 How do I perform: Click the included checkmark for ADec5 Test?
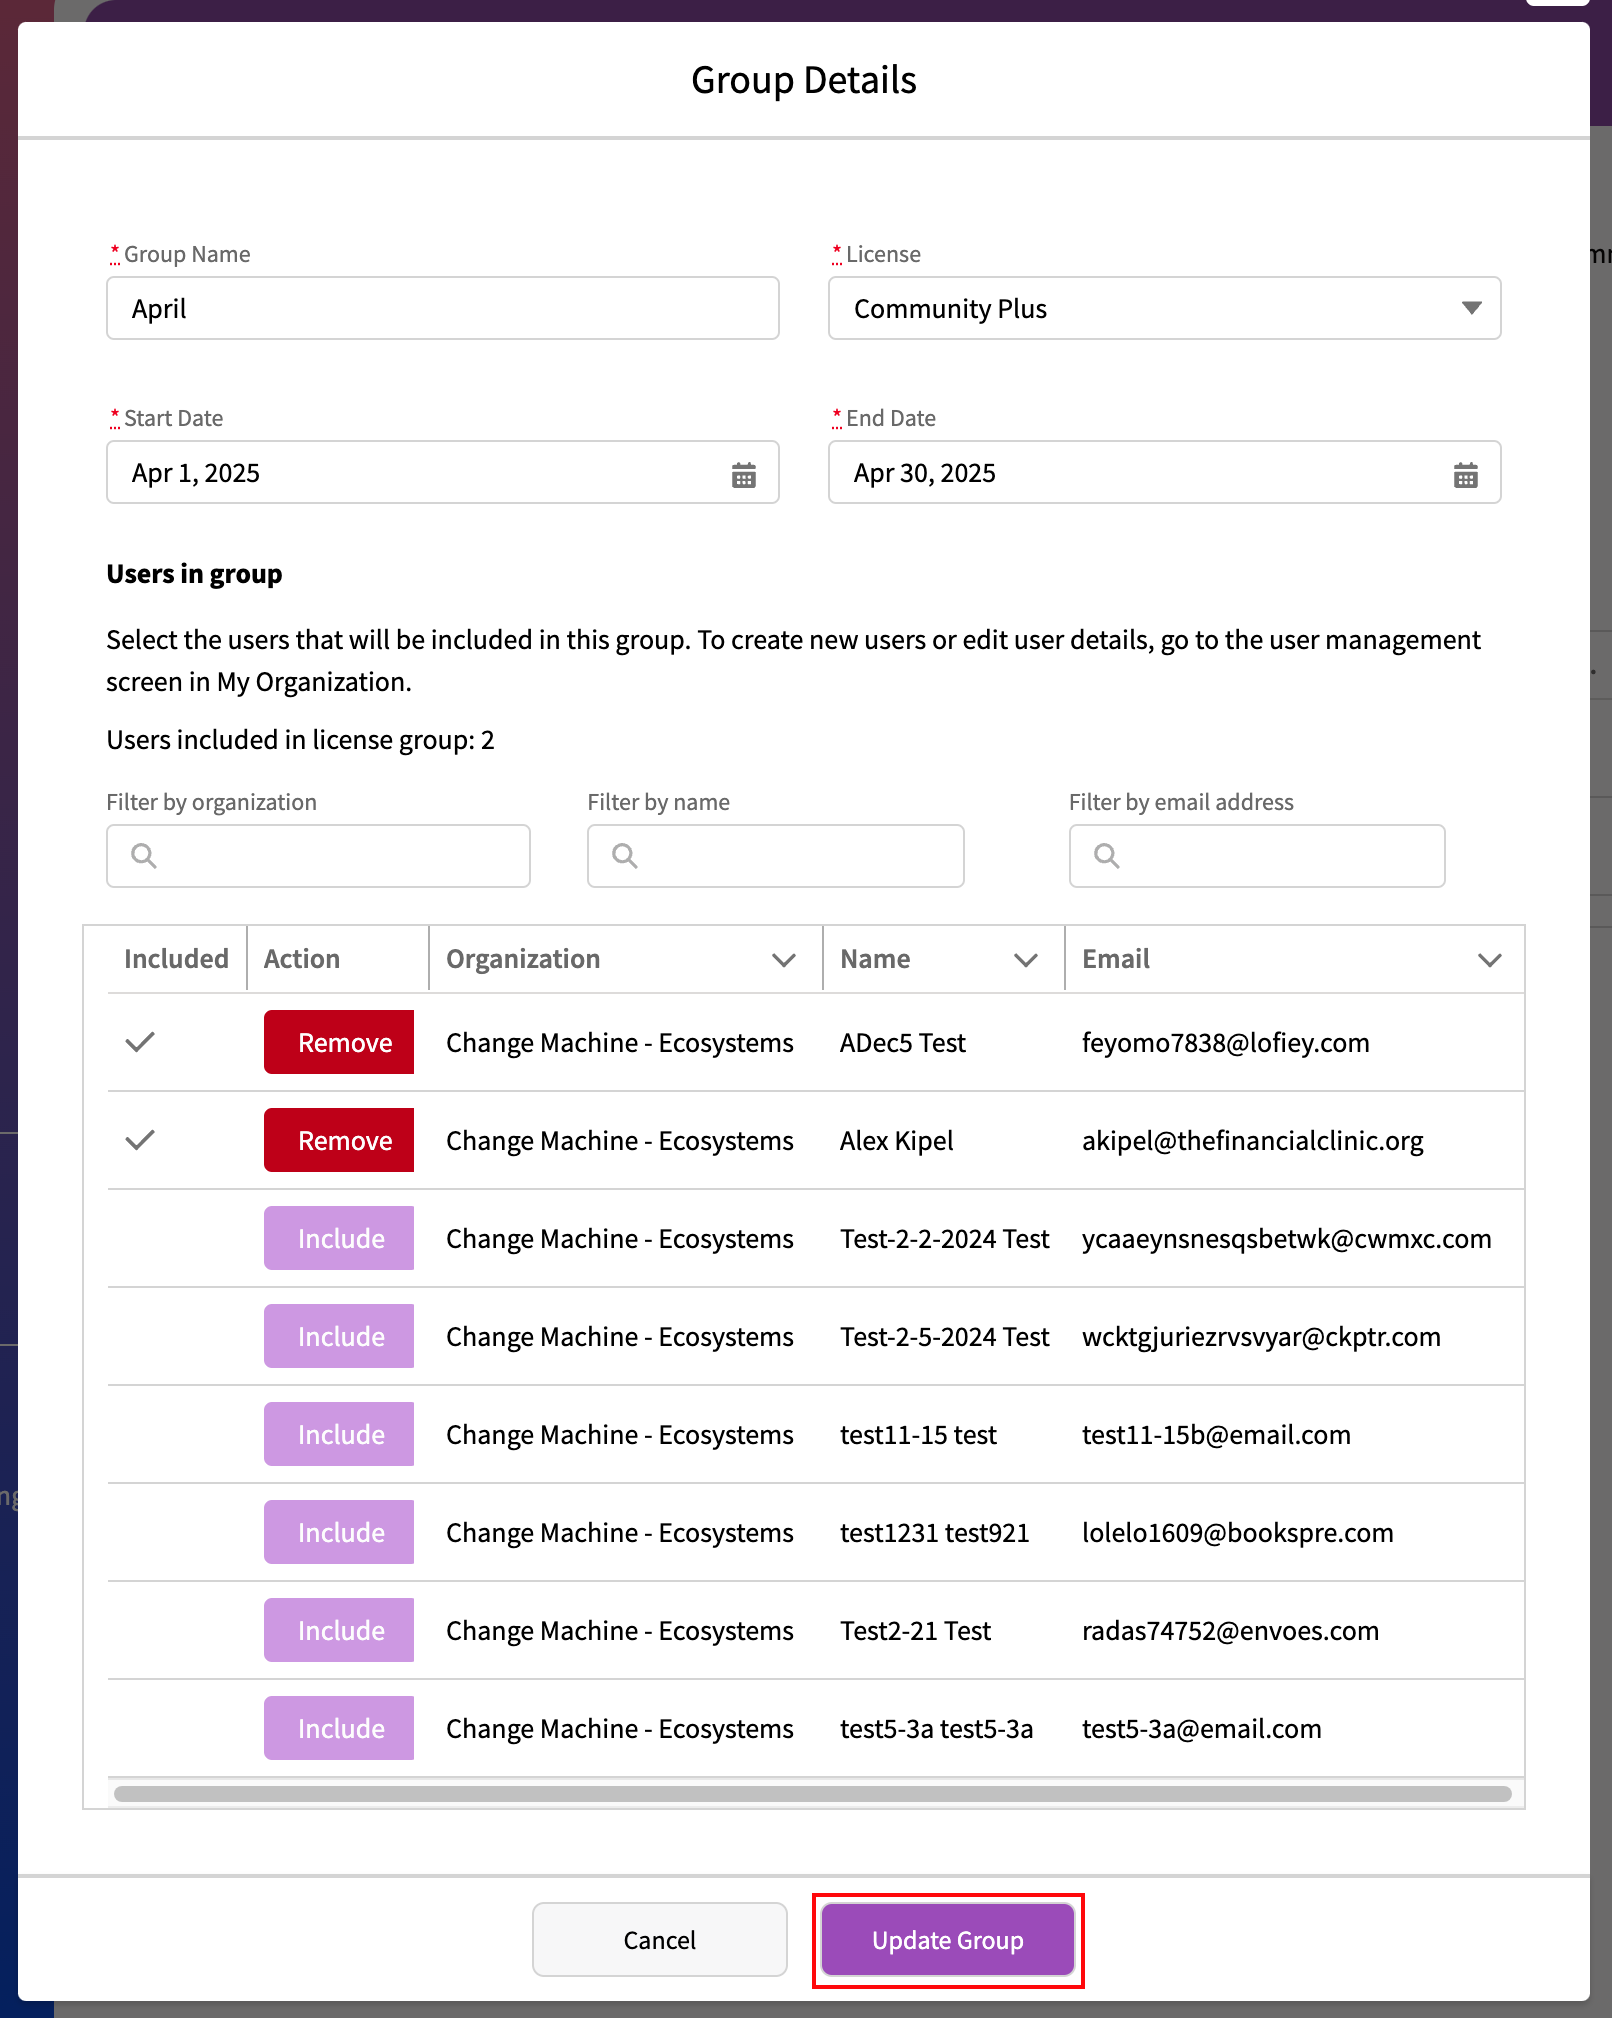pyautogui.click(x=140, y=1042)
